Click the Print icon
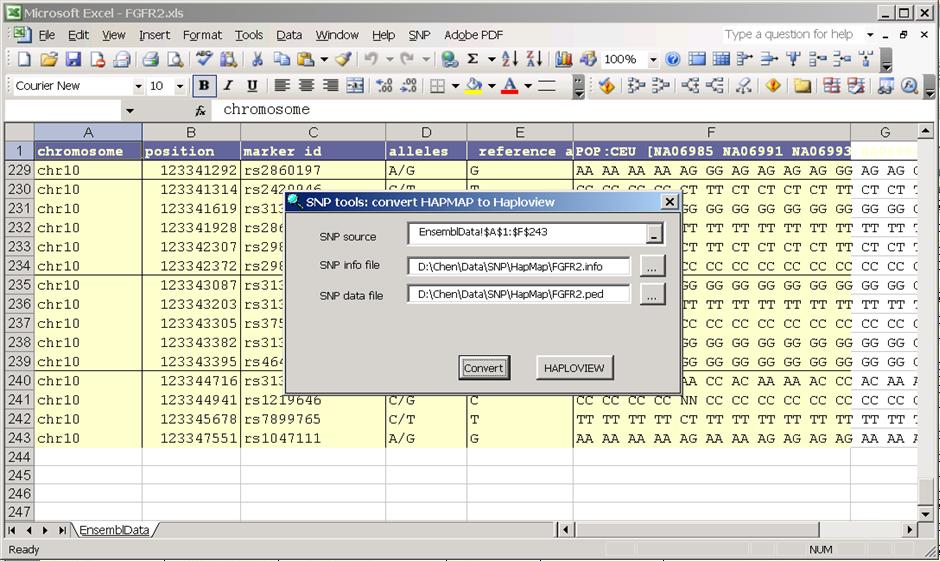940x561 pixels. point(150,59)
